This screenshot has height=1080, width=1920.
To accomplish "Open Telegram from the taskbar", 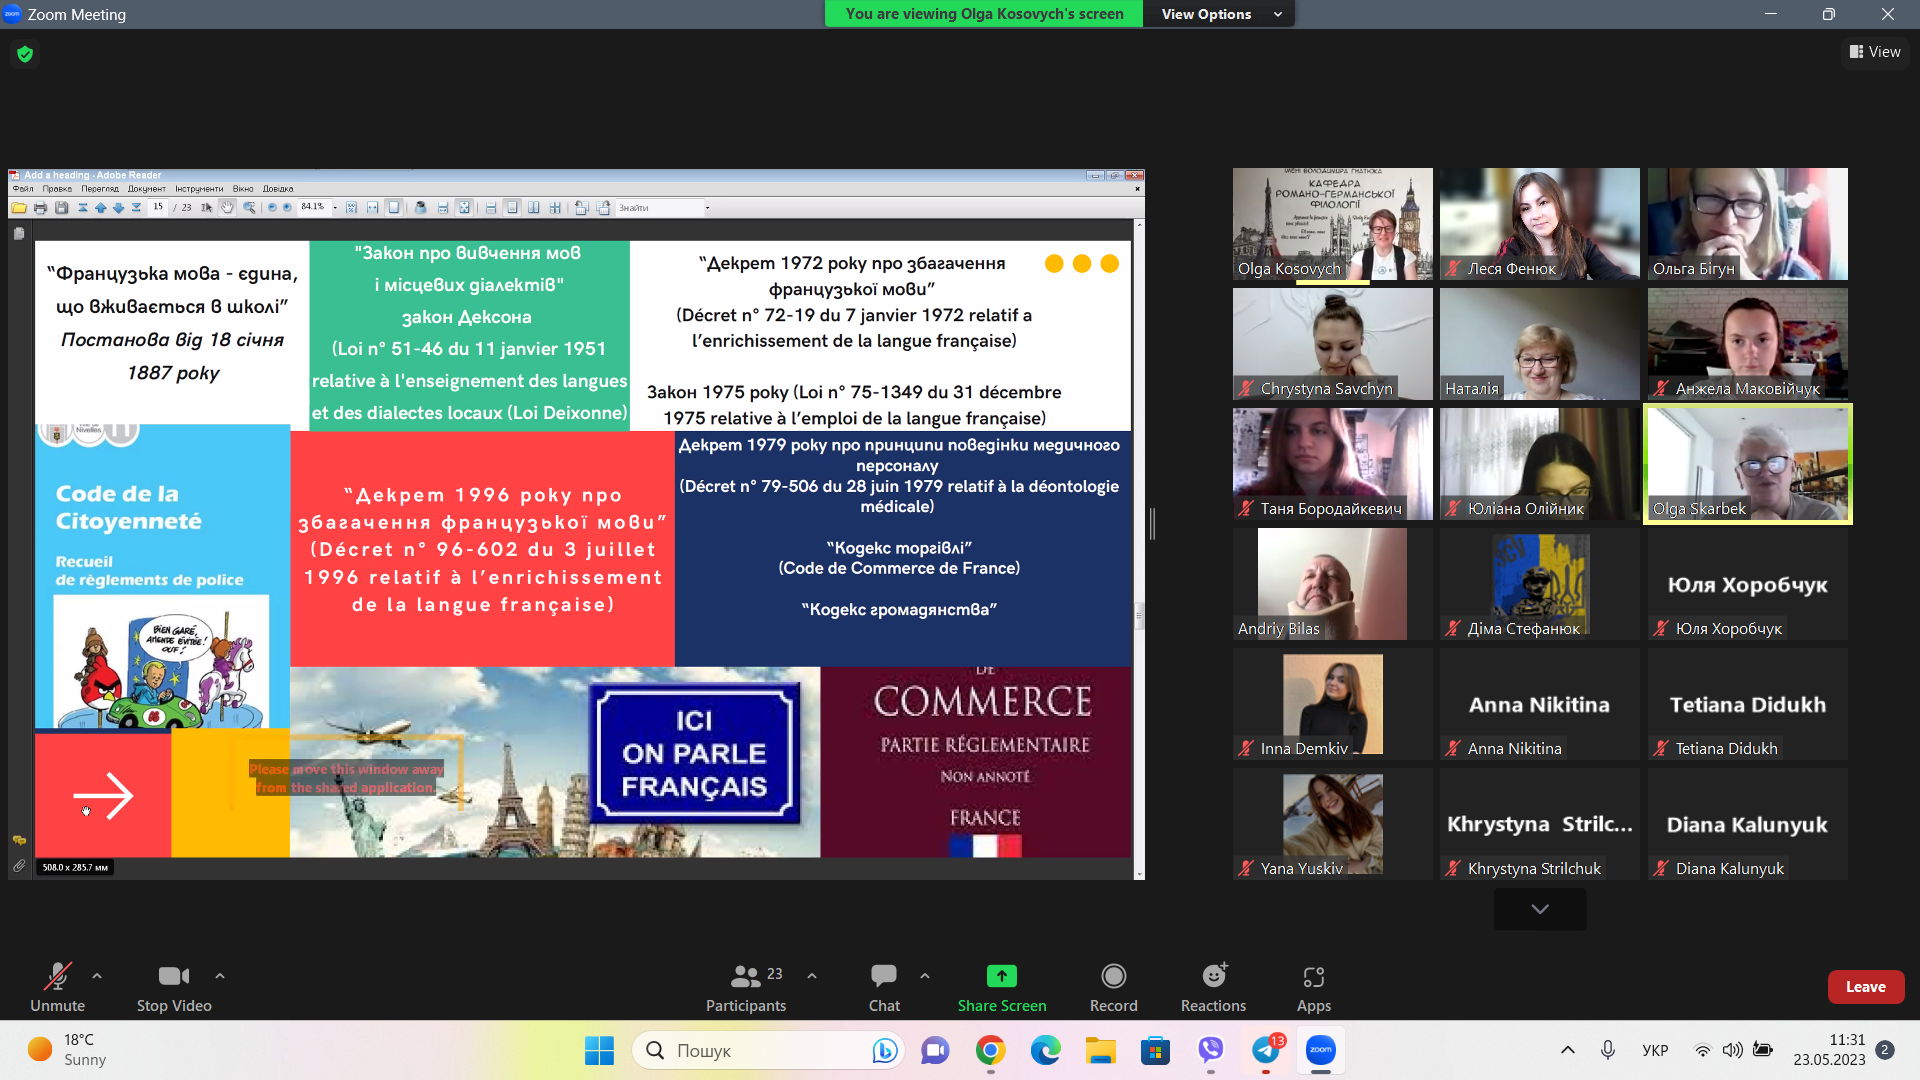I will pyautogui.click(x=1266, y=1050).
